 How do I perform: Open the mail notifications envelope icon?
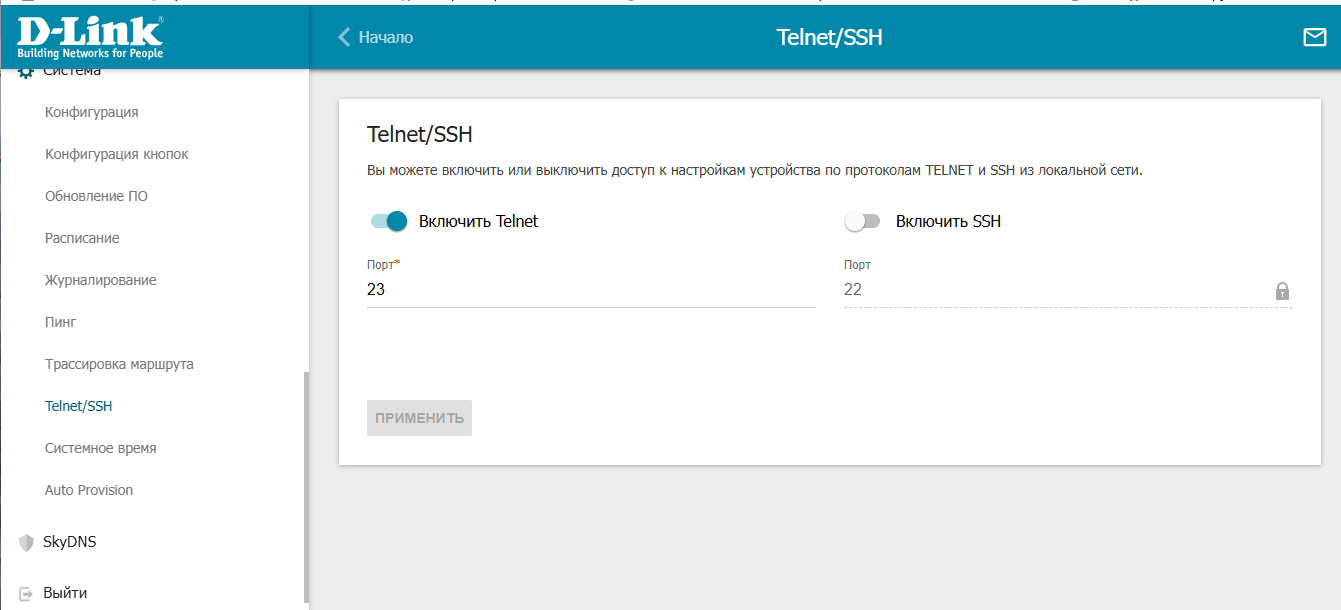pyautogui.click(x=1314, y=37)
